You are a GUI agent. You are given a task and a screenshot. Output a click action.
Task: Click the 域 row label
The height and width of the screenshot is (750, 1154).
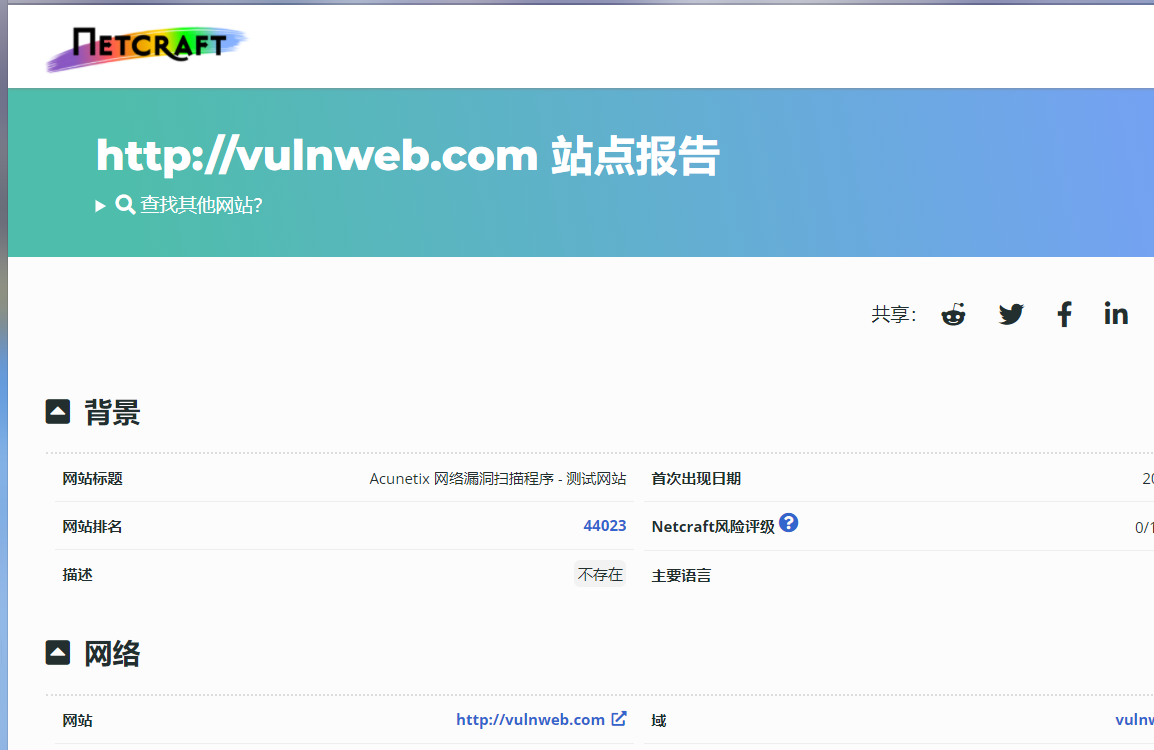[659, 720]
